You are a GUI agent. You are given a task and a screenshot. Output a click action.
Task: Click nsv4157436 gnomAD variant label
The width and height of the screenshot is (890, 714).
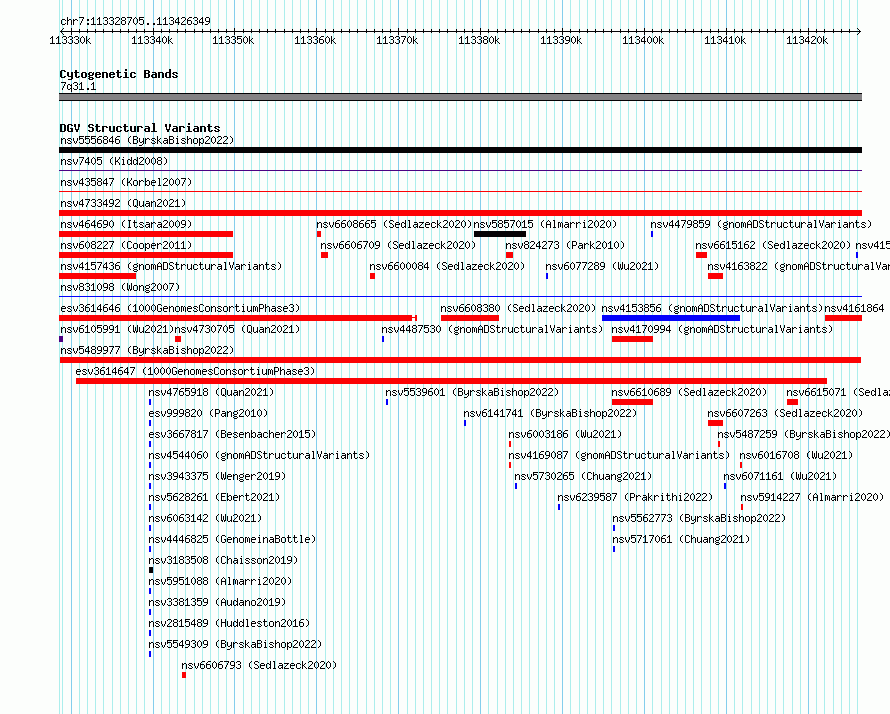[171, 266]
